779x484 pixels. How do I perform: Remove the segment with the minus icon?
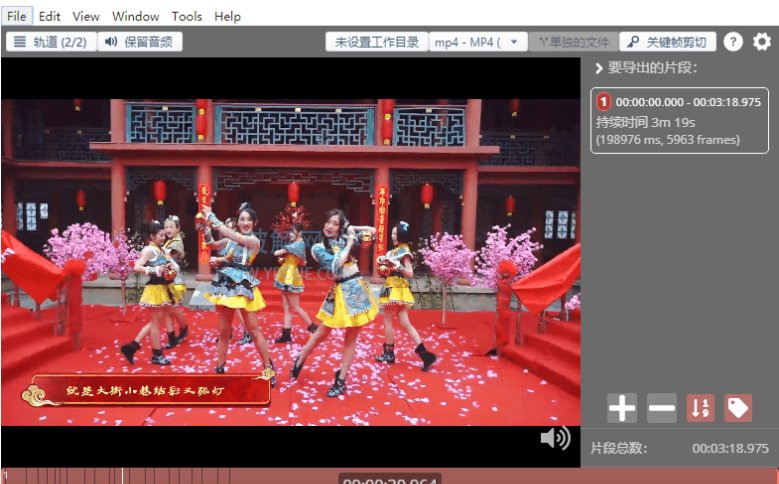point(662,408)
